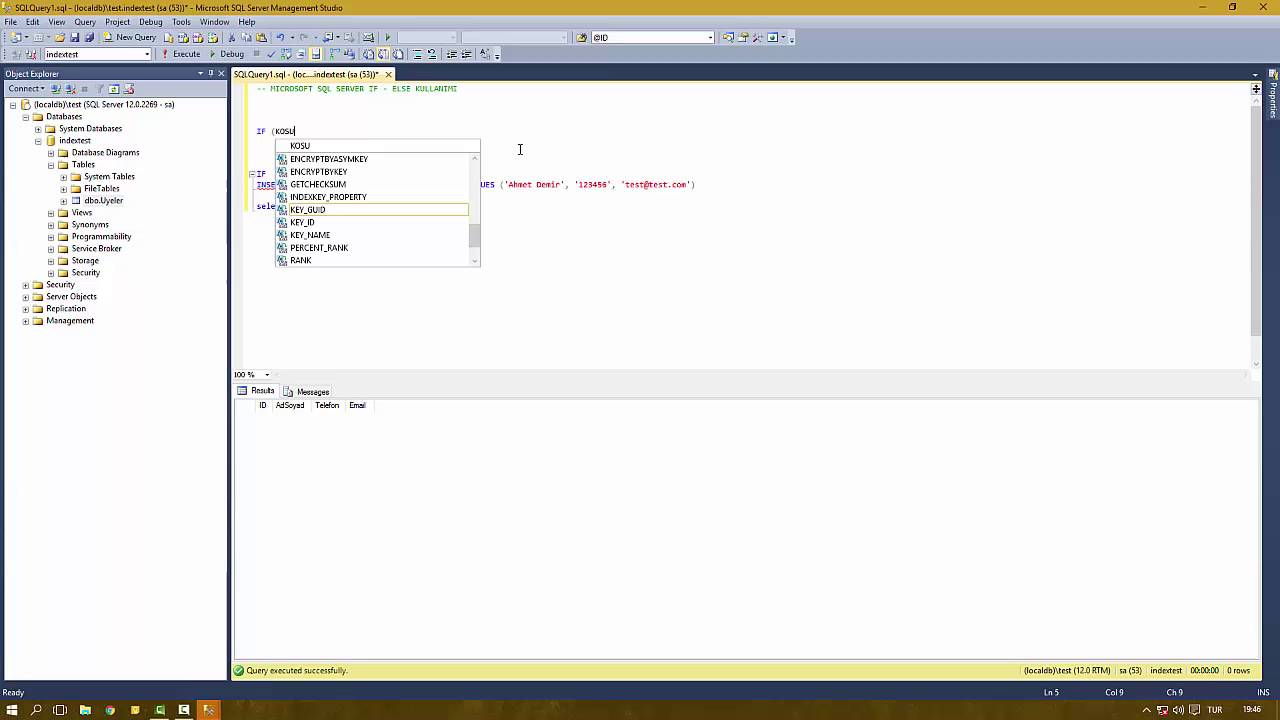This screenshot has height=720, width=1280.
Task: Open the indextest database dropdown
Action: (147, 54)
